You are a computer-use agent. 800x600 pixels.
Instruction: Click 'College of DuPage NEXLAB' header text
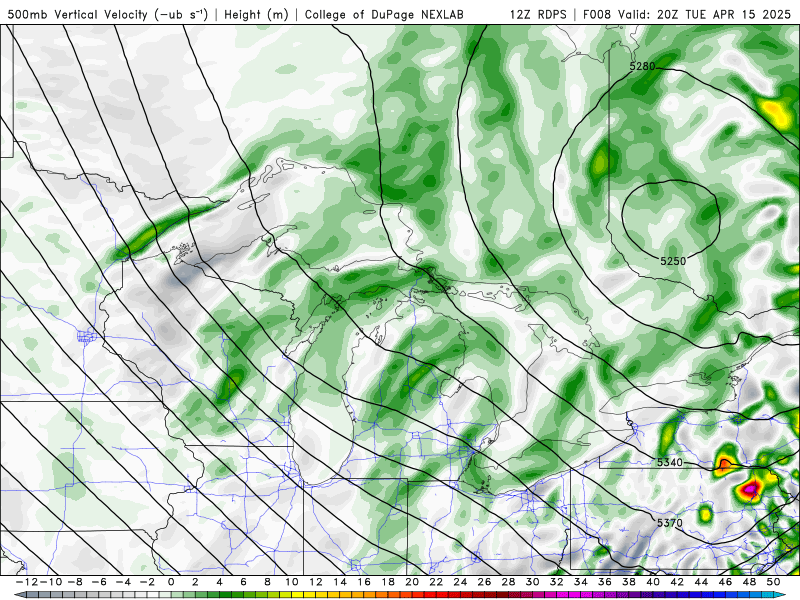(x=384, y=14)
